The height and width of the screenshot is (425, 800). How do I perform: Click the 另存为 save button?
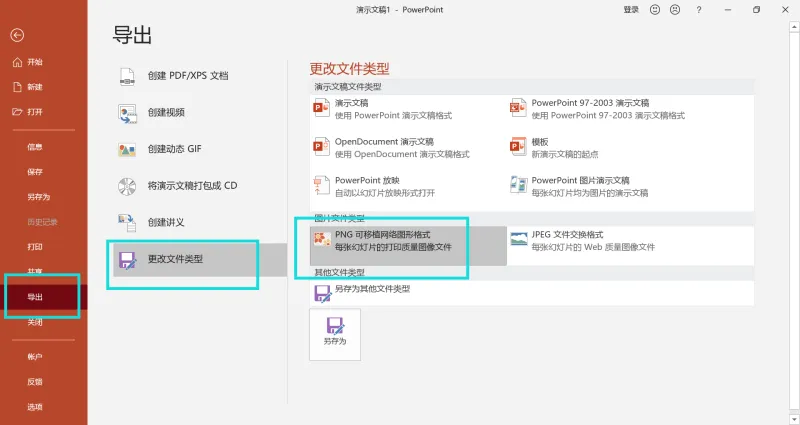(x=335, y=334)
